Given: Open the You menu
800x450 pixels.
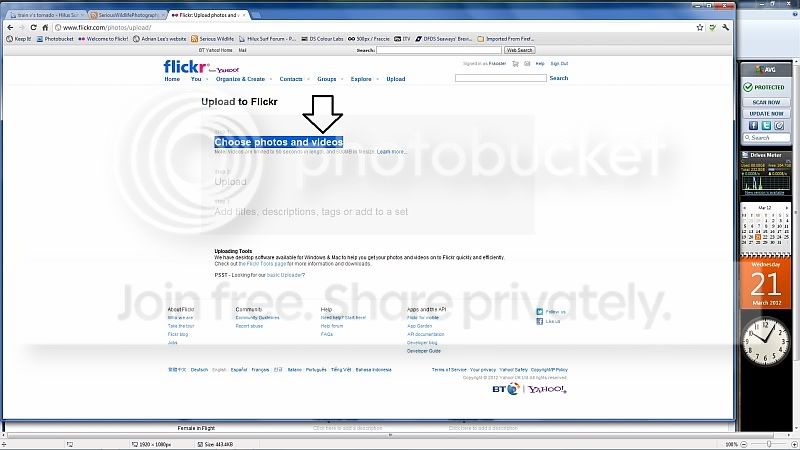Looking at the screenshot, I should (x=196, y=79).
